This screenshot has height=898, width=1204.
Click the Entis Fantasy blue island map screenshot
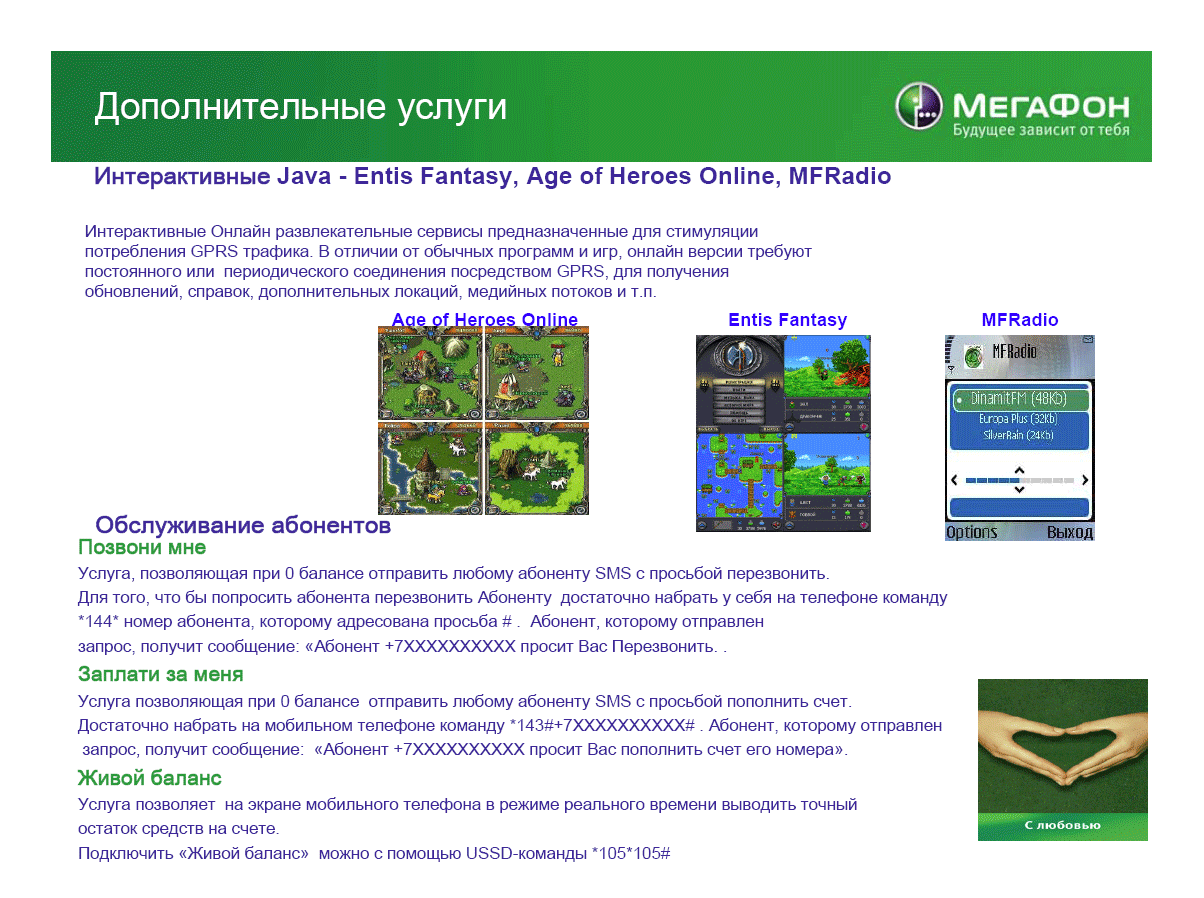tap(739, 482)
